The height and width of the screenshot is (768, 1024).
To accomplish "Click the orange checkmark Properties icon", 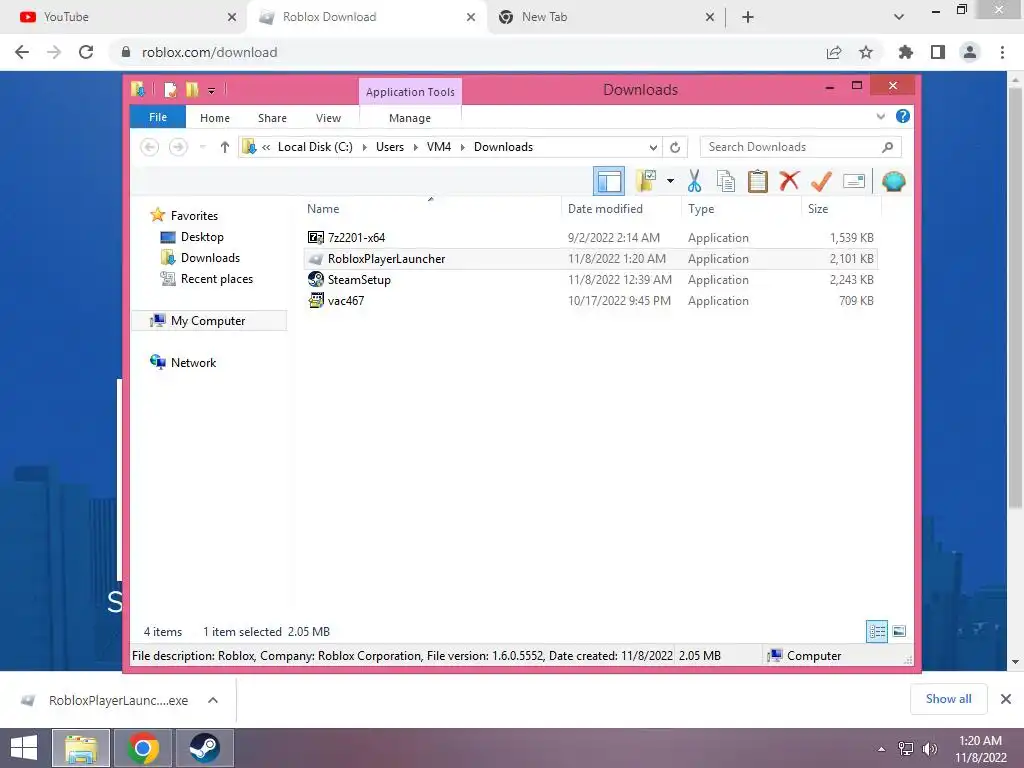I will [x=821, y=181].
